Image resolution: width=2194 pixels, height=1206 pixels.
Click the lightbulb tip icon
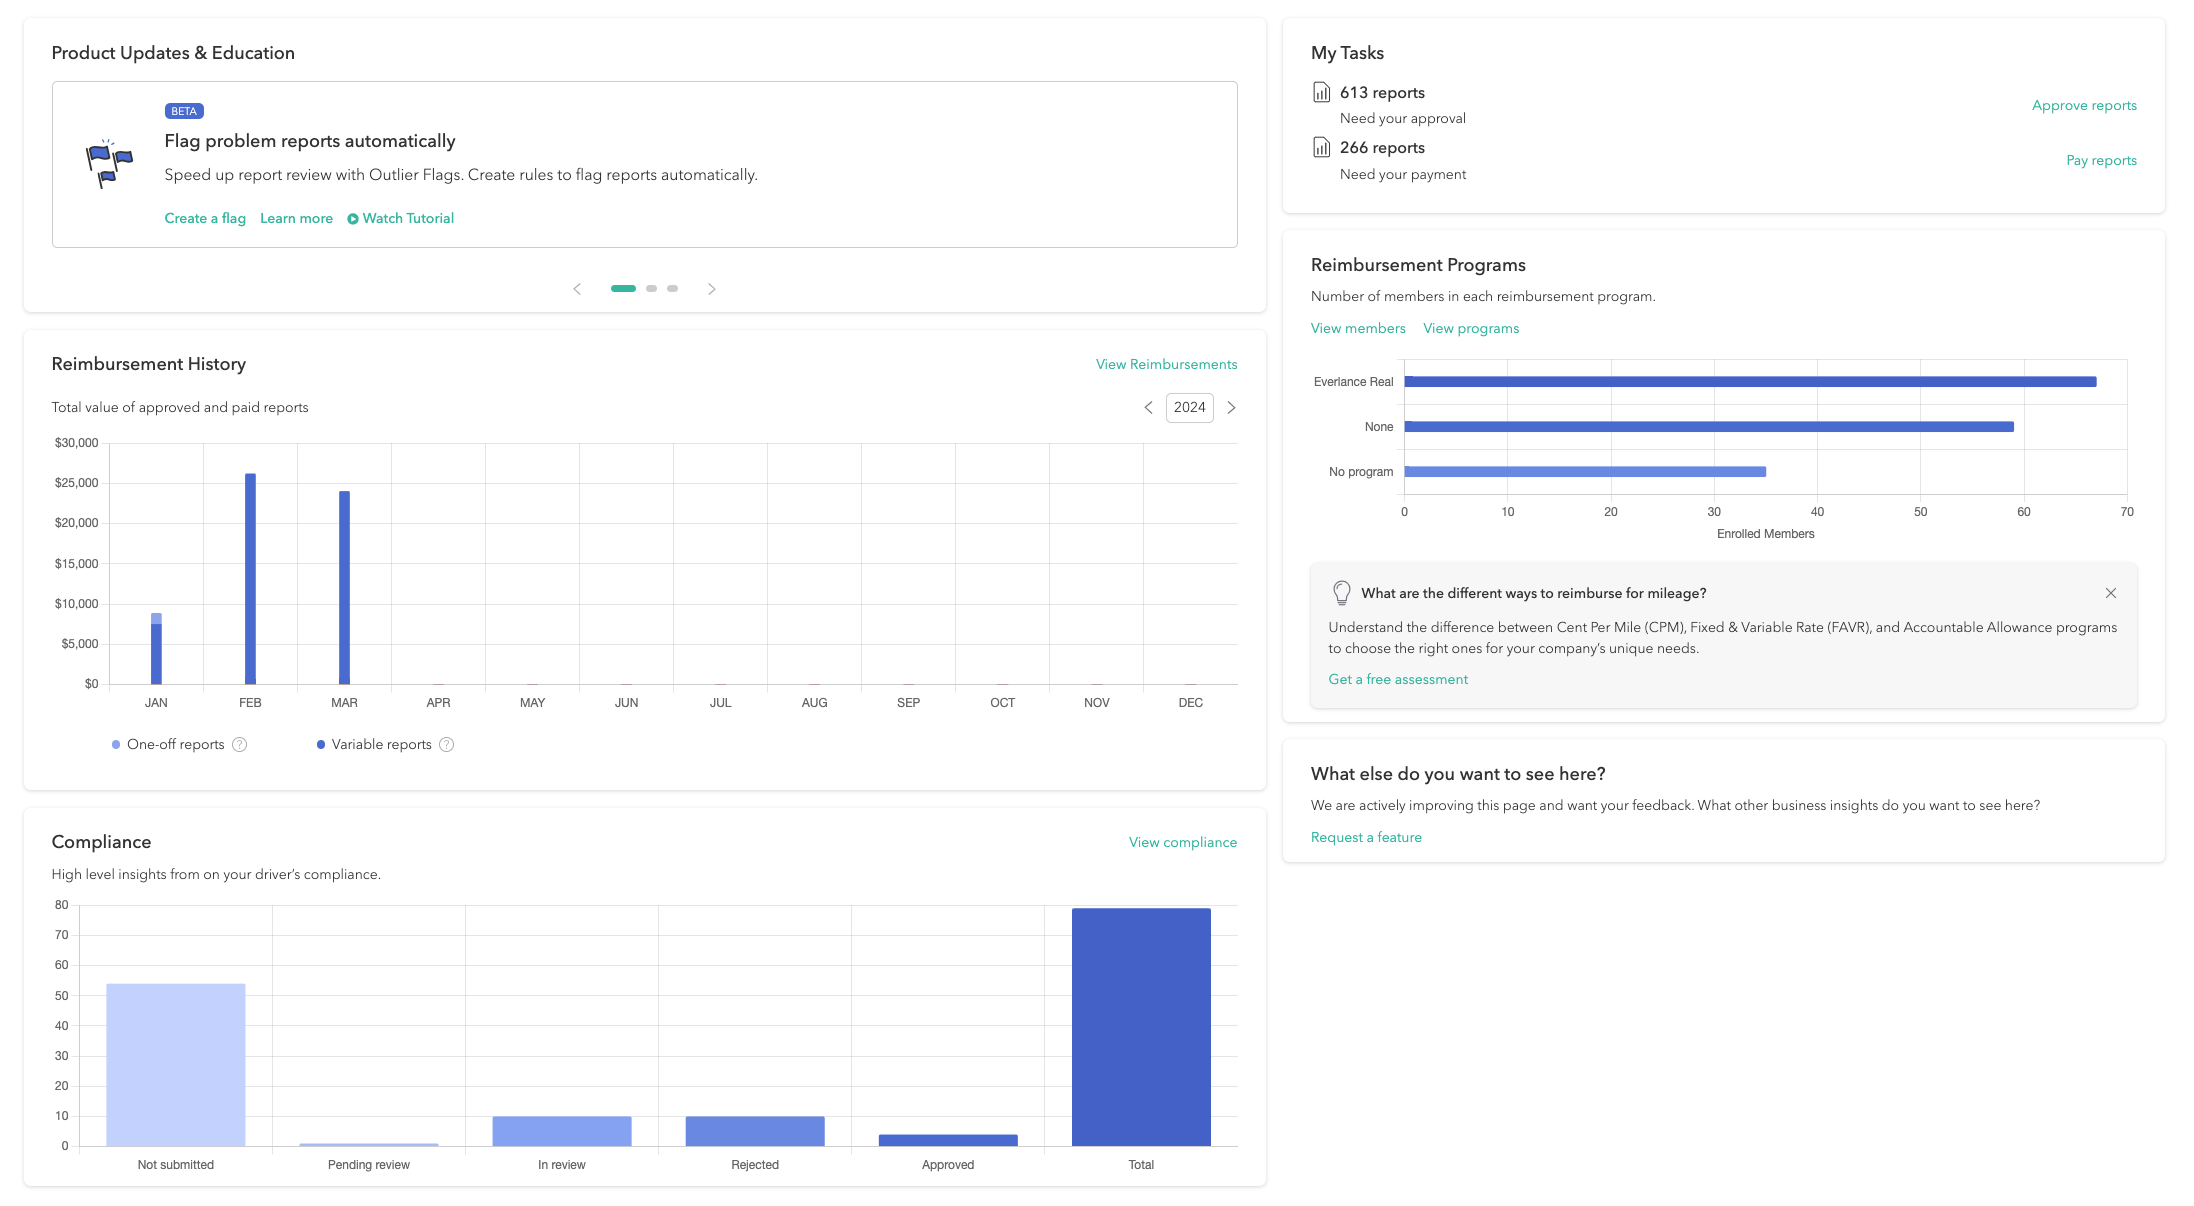1341,593
